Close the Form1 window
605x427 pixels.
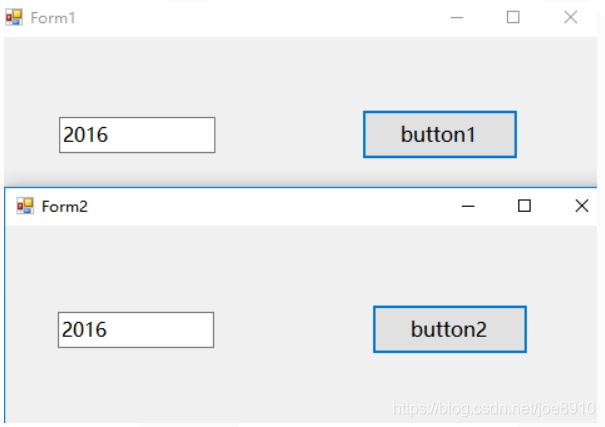pyautogui.click(x=571, y=18)
